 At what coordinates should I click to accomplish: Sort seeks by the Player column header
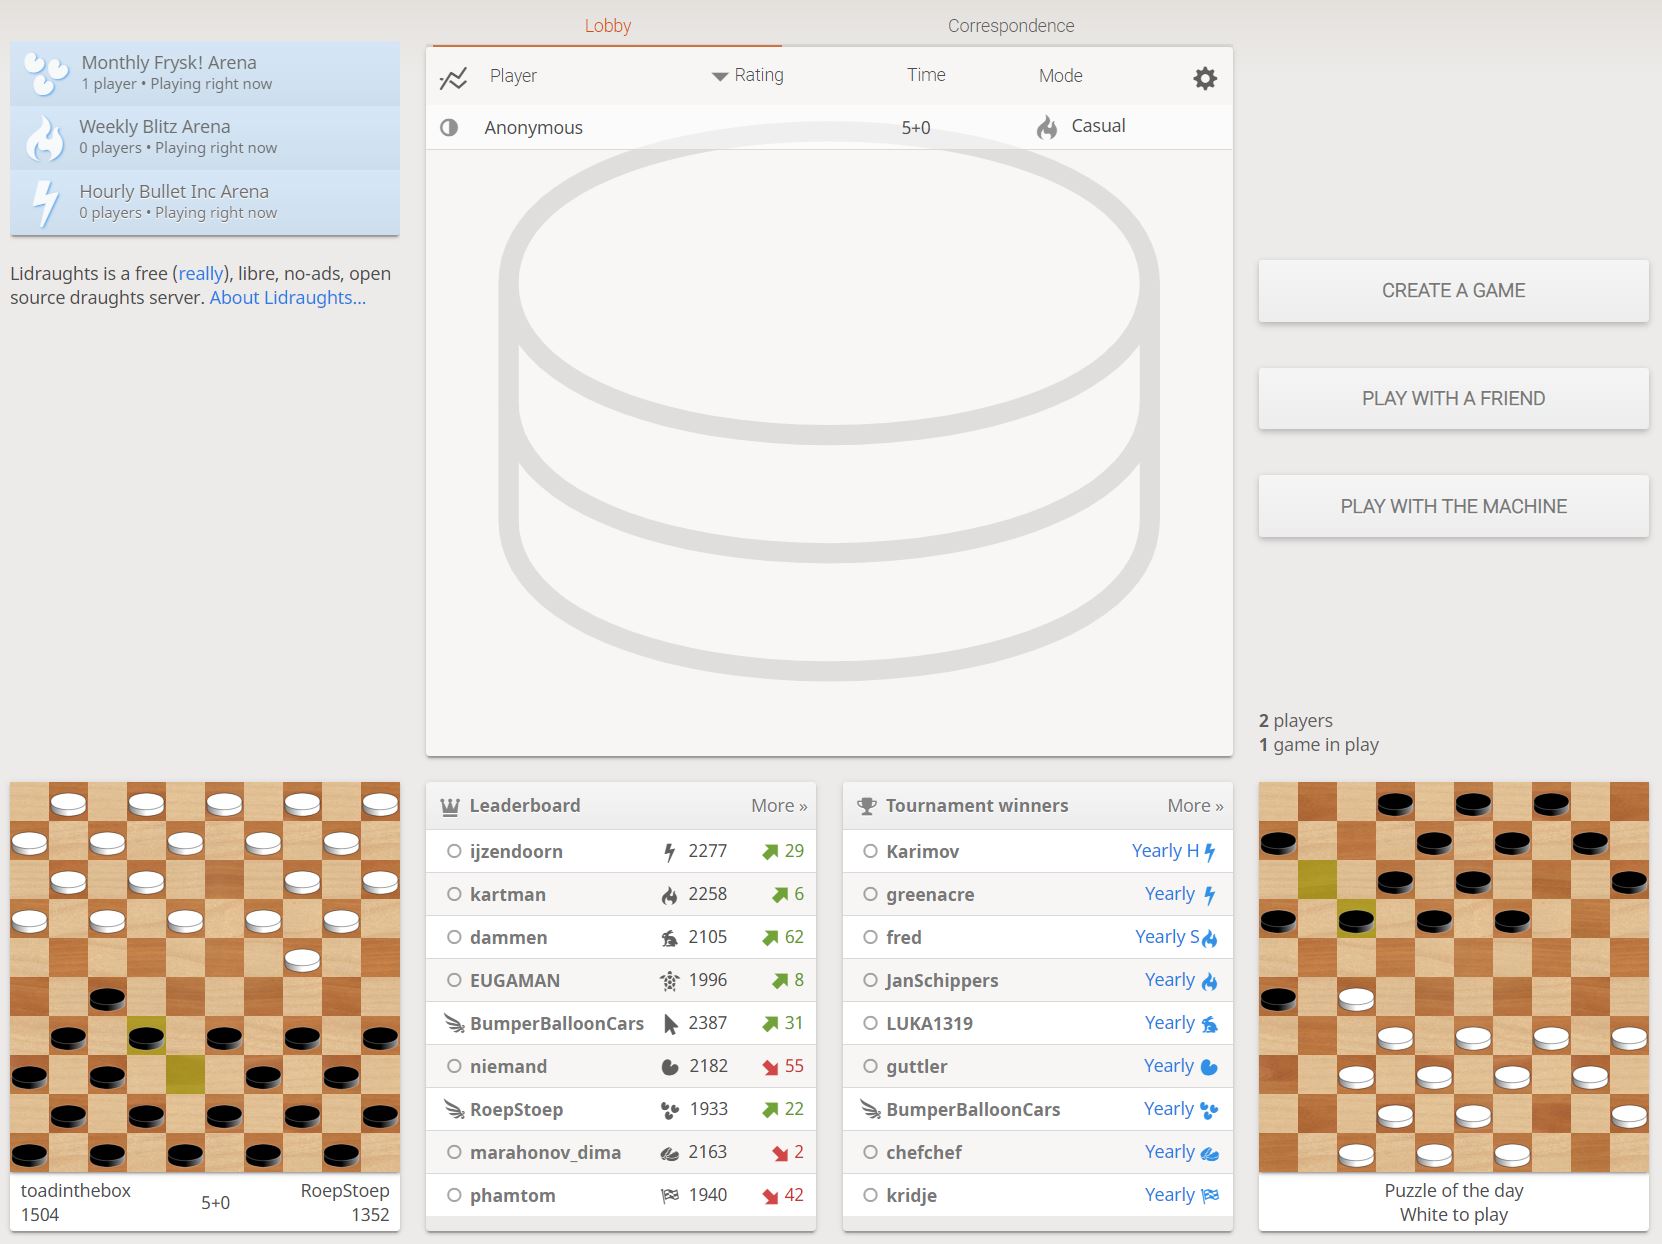click(x=513, y=76)
